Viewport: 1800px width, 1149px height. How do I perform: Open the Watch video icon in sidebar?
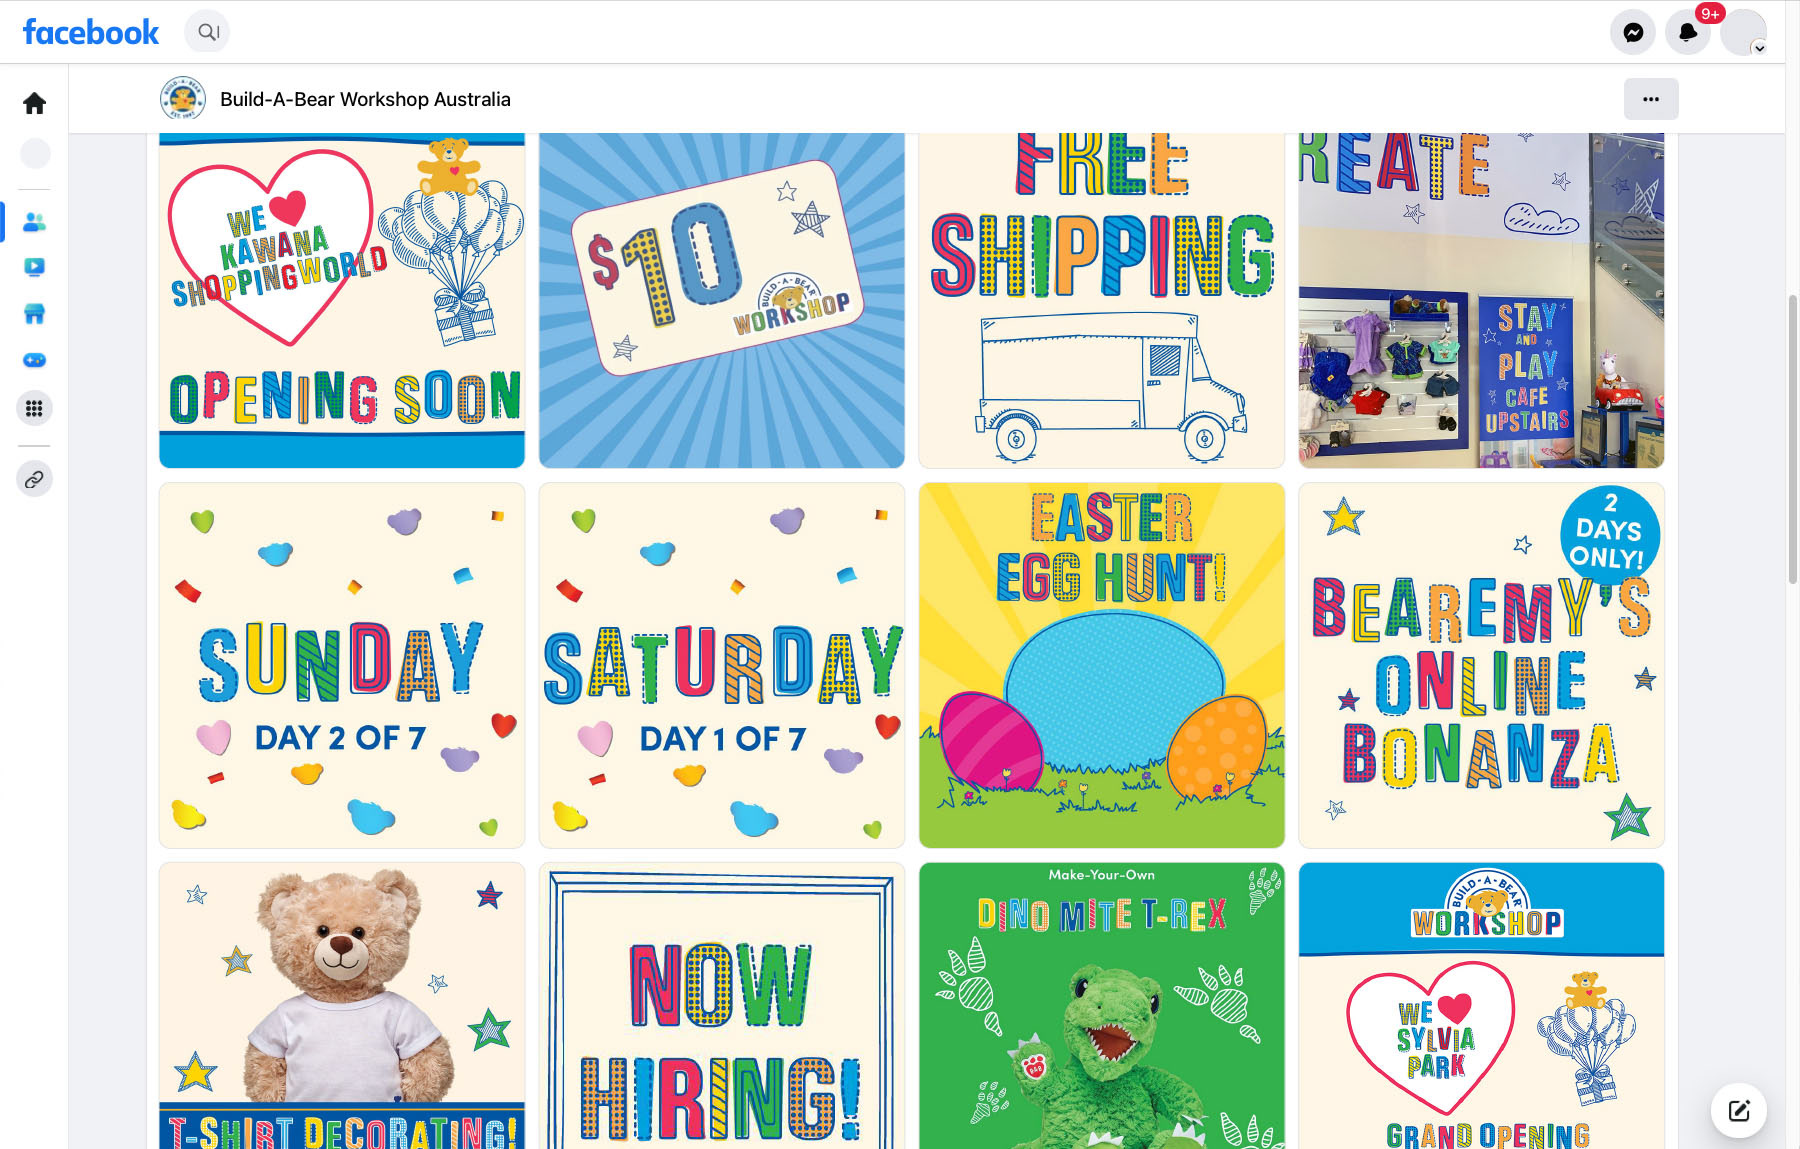(34, 267)
